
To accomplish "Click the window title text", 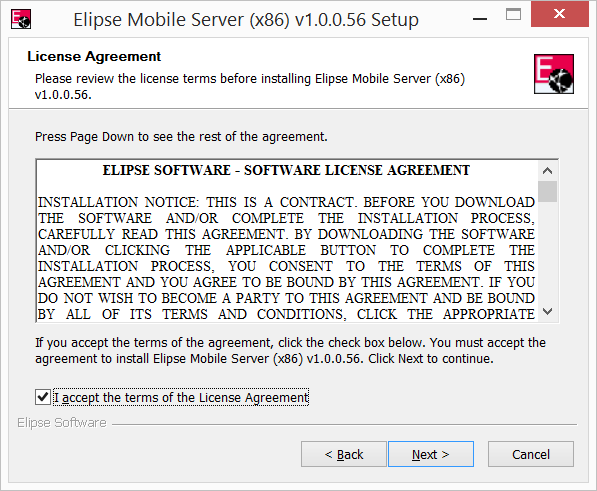I will coord(246,20).
